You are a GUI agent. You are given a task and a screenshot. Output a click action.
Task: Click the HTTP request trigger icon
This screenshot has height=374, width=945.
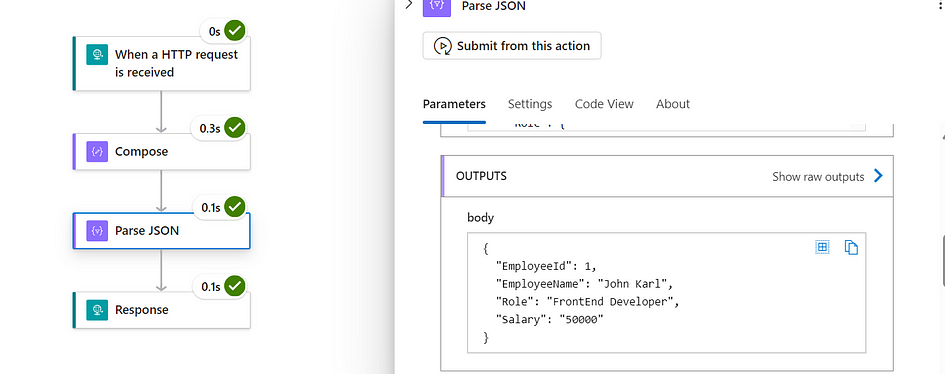tap(96, 55)
